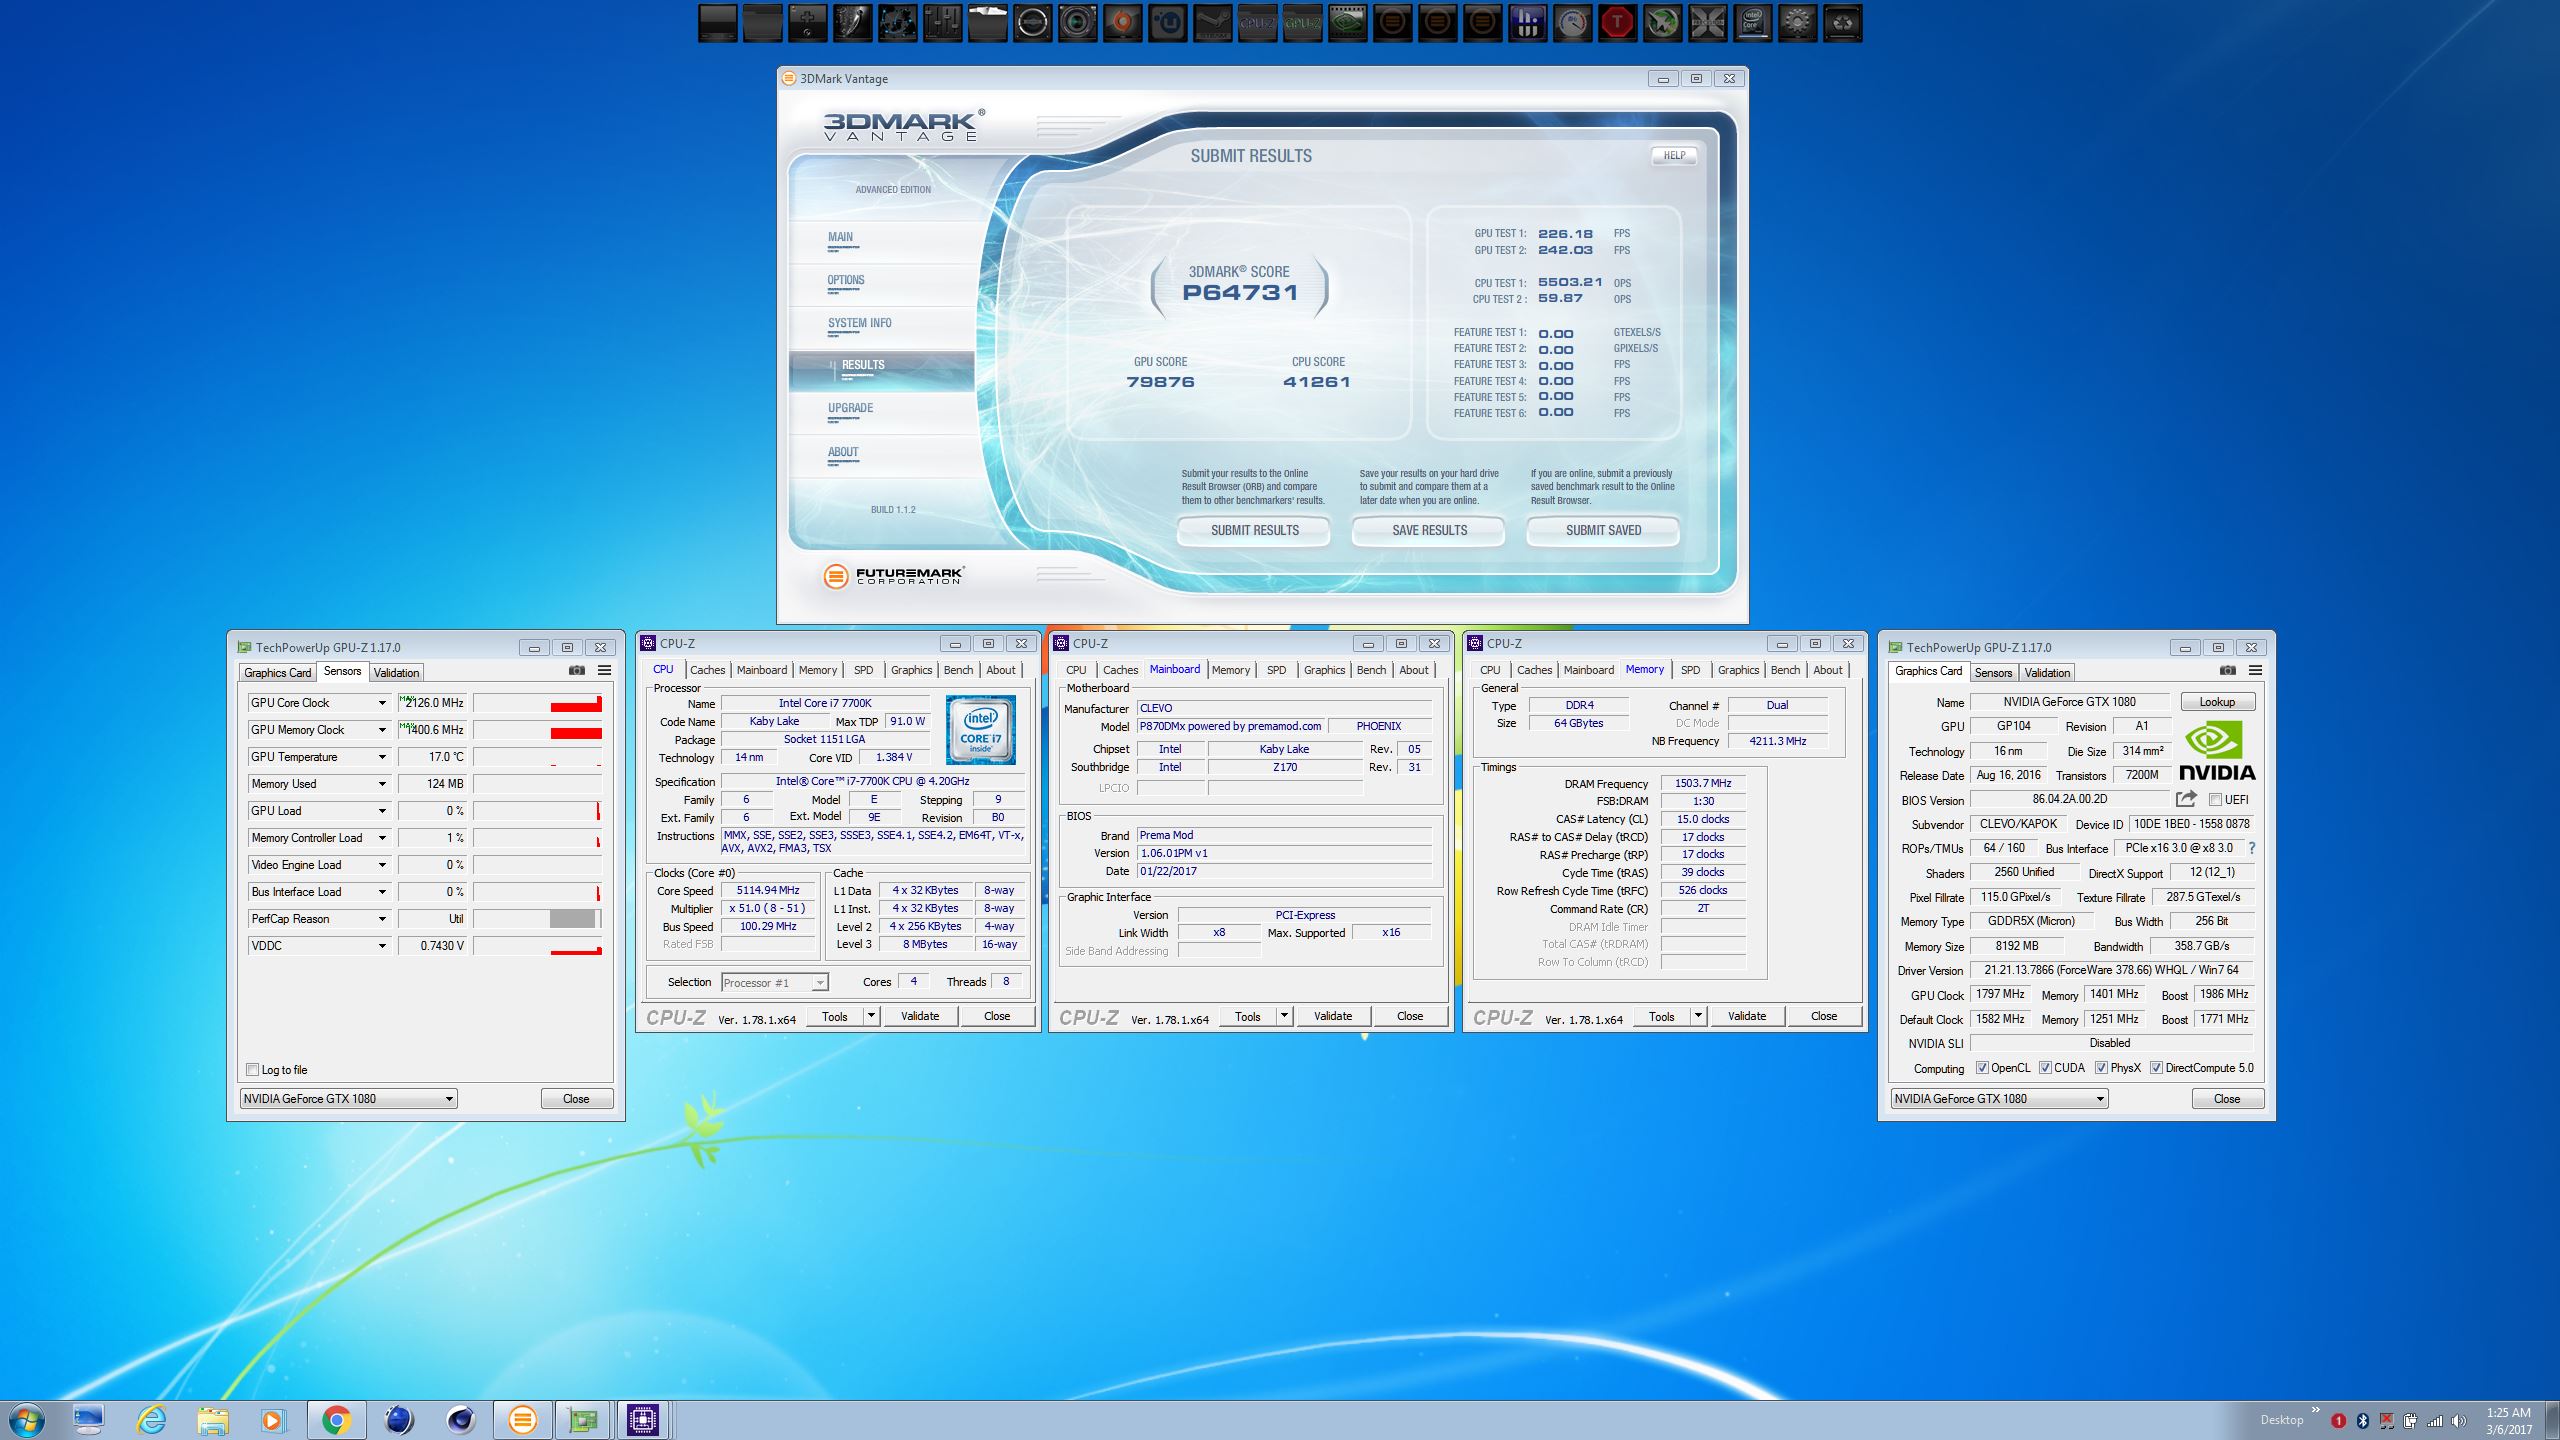
Task: Launch Steam from the top dock
Action: point(1212,23)
